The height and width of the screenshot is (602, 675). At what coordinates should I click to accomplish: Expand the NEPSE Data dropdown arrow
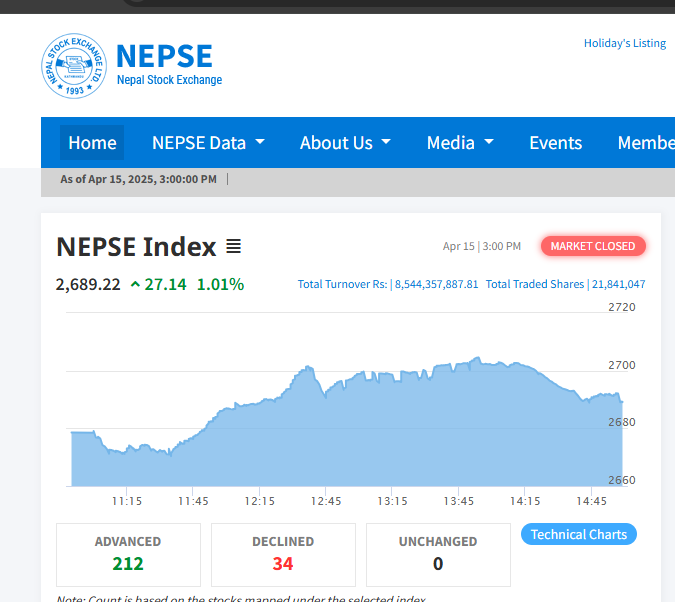tap(260, 142)
